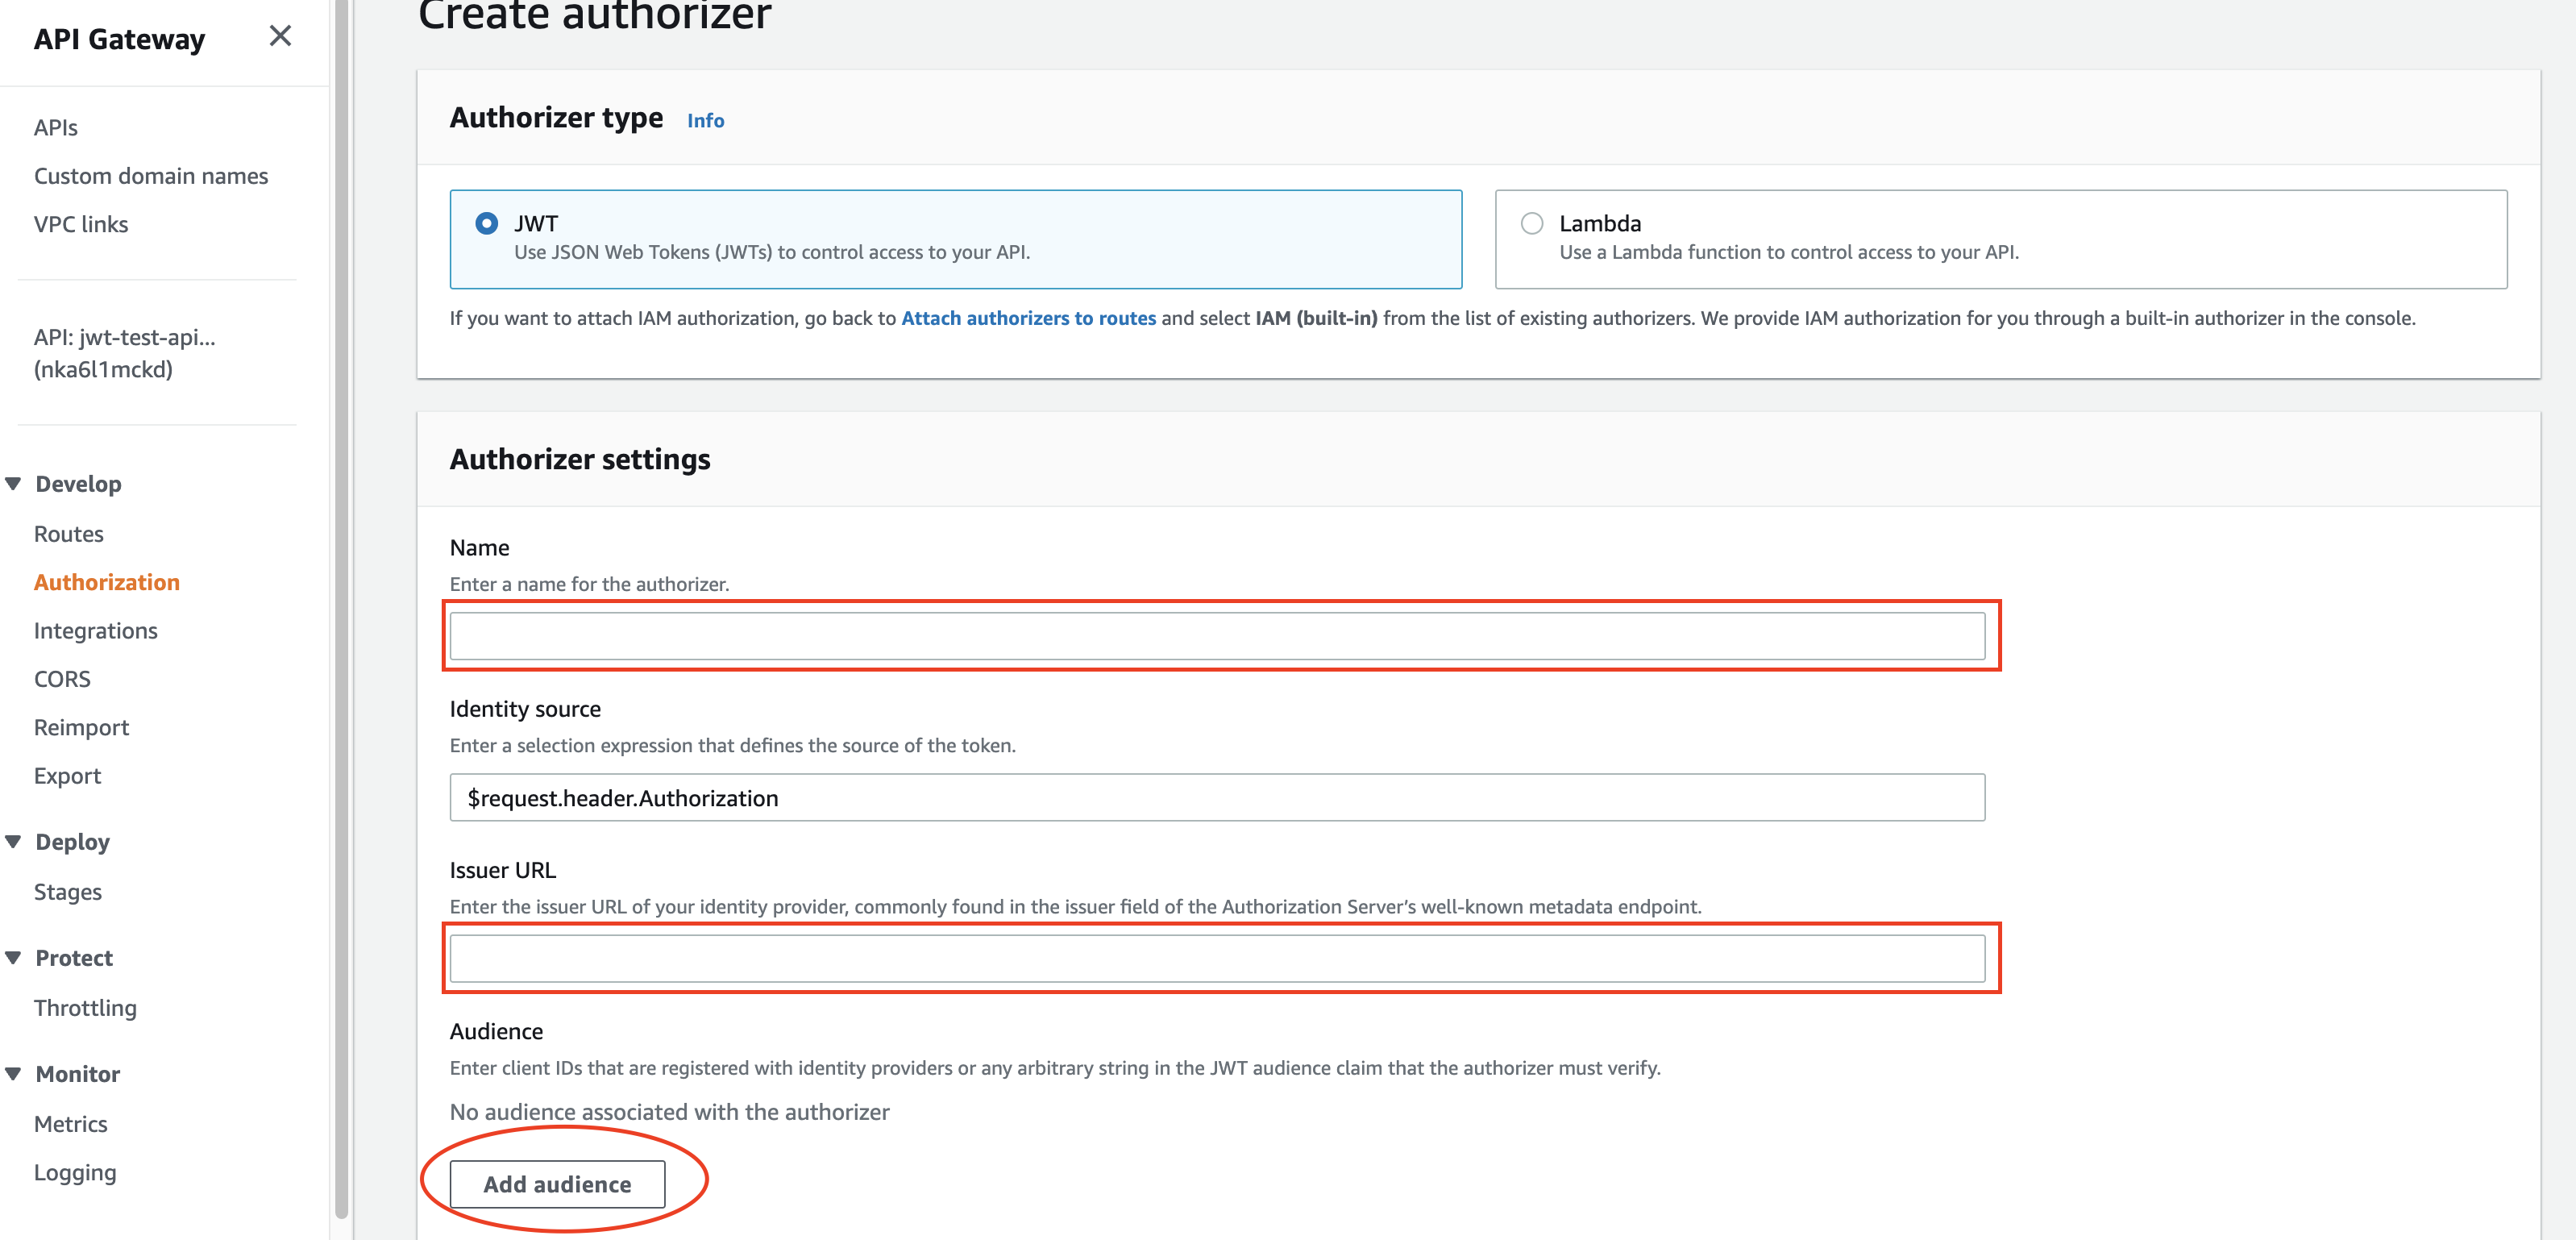The image size is (2576, 1240).
Task: Collapse the Monitor section
Action: click(x=14, y=1073)
